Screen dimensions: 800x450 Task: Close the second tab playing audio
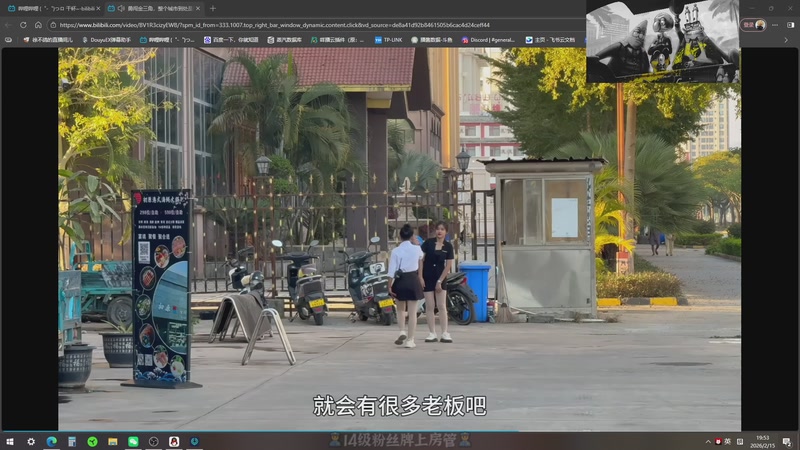[x=198, y=9]
